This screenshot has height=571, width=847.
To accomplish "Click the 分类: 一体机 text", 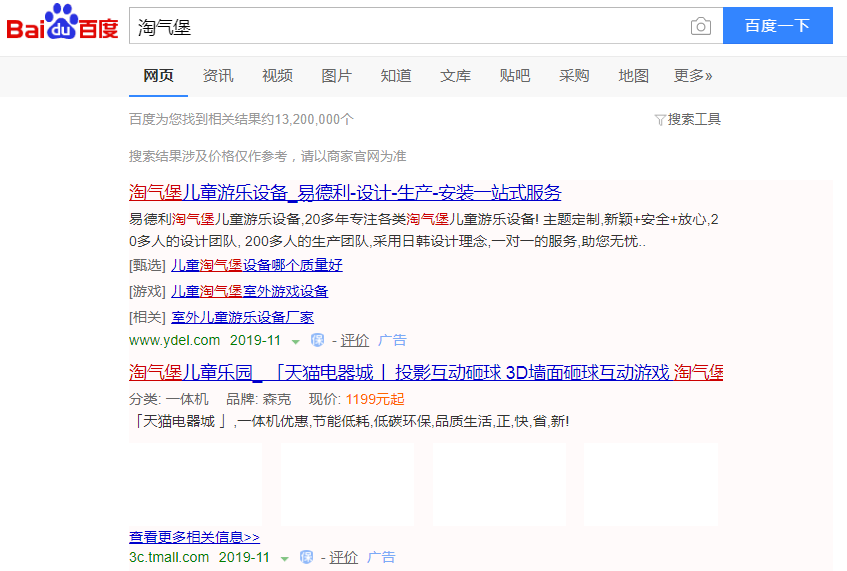I will pos(169,399).
